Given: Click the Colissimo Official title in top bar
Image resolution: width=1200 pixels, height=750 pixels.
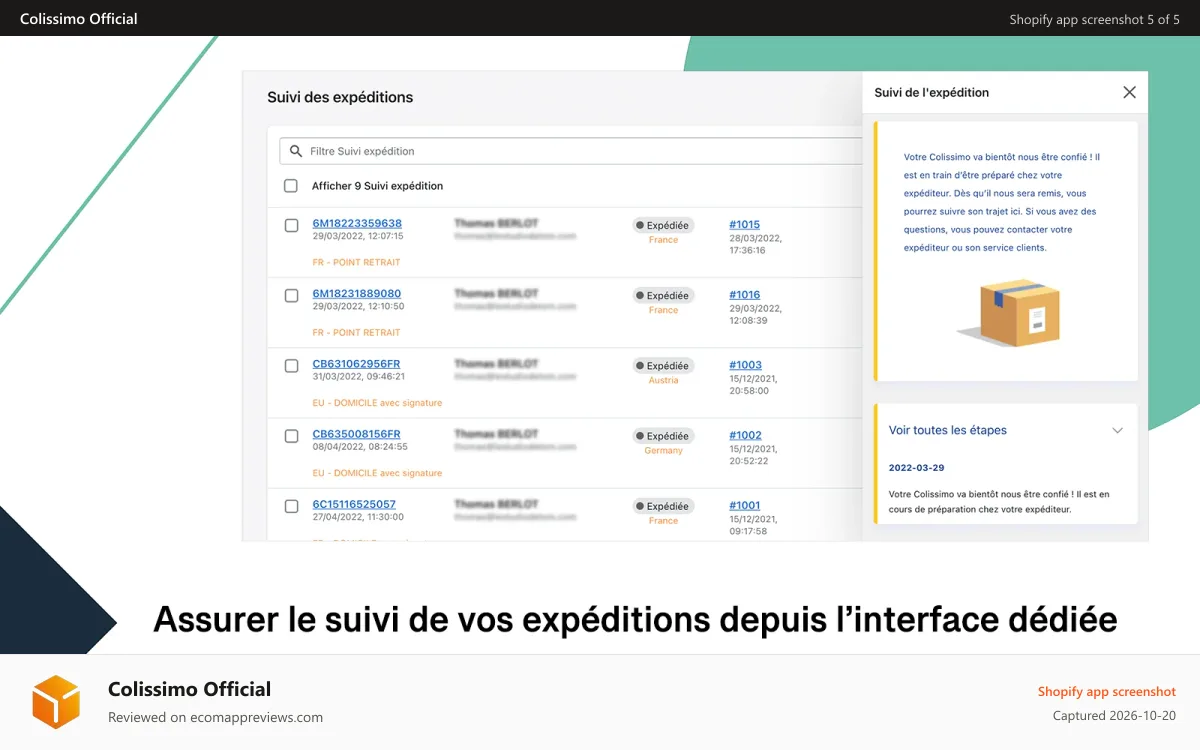Looking at the screenshot, I should [79, 18].
